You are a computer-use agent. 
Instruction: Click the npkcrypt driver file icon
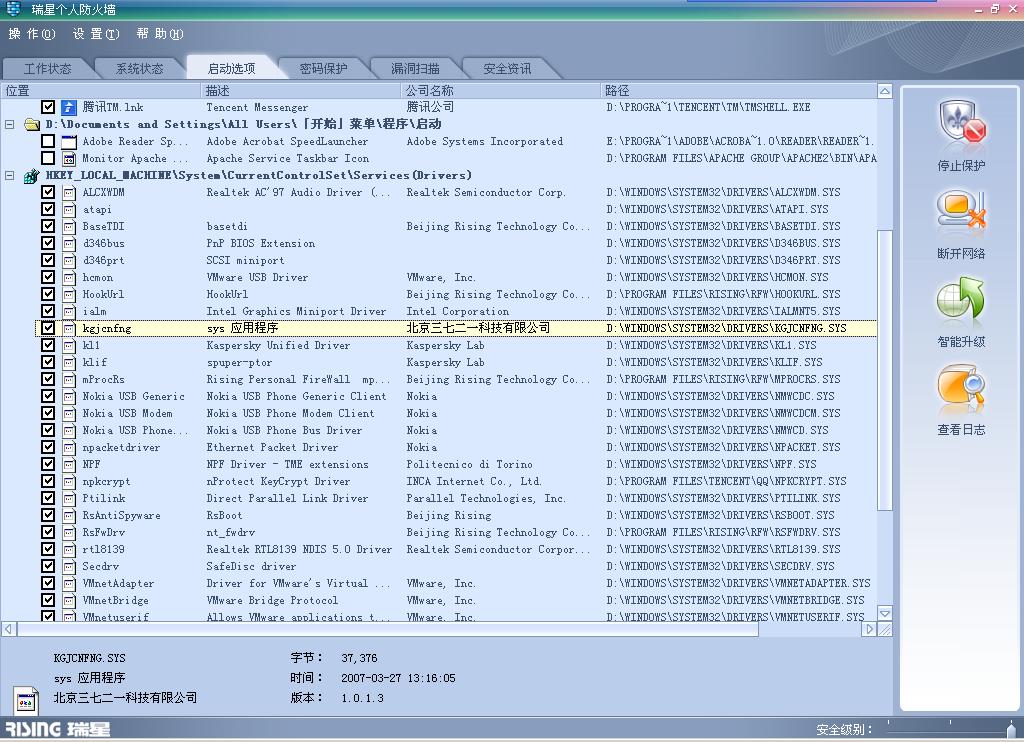(69, 481)
